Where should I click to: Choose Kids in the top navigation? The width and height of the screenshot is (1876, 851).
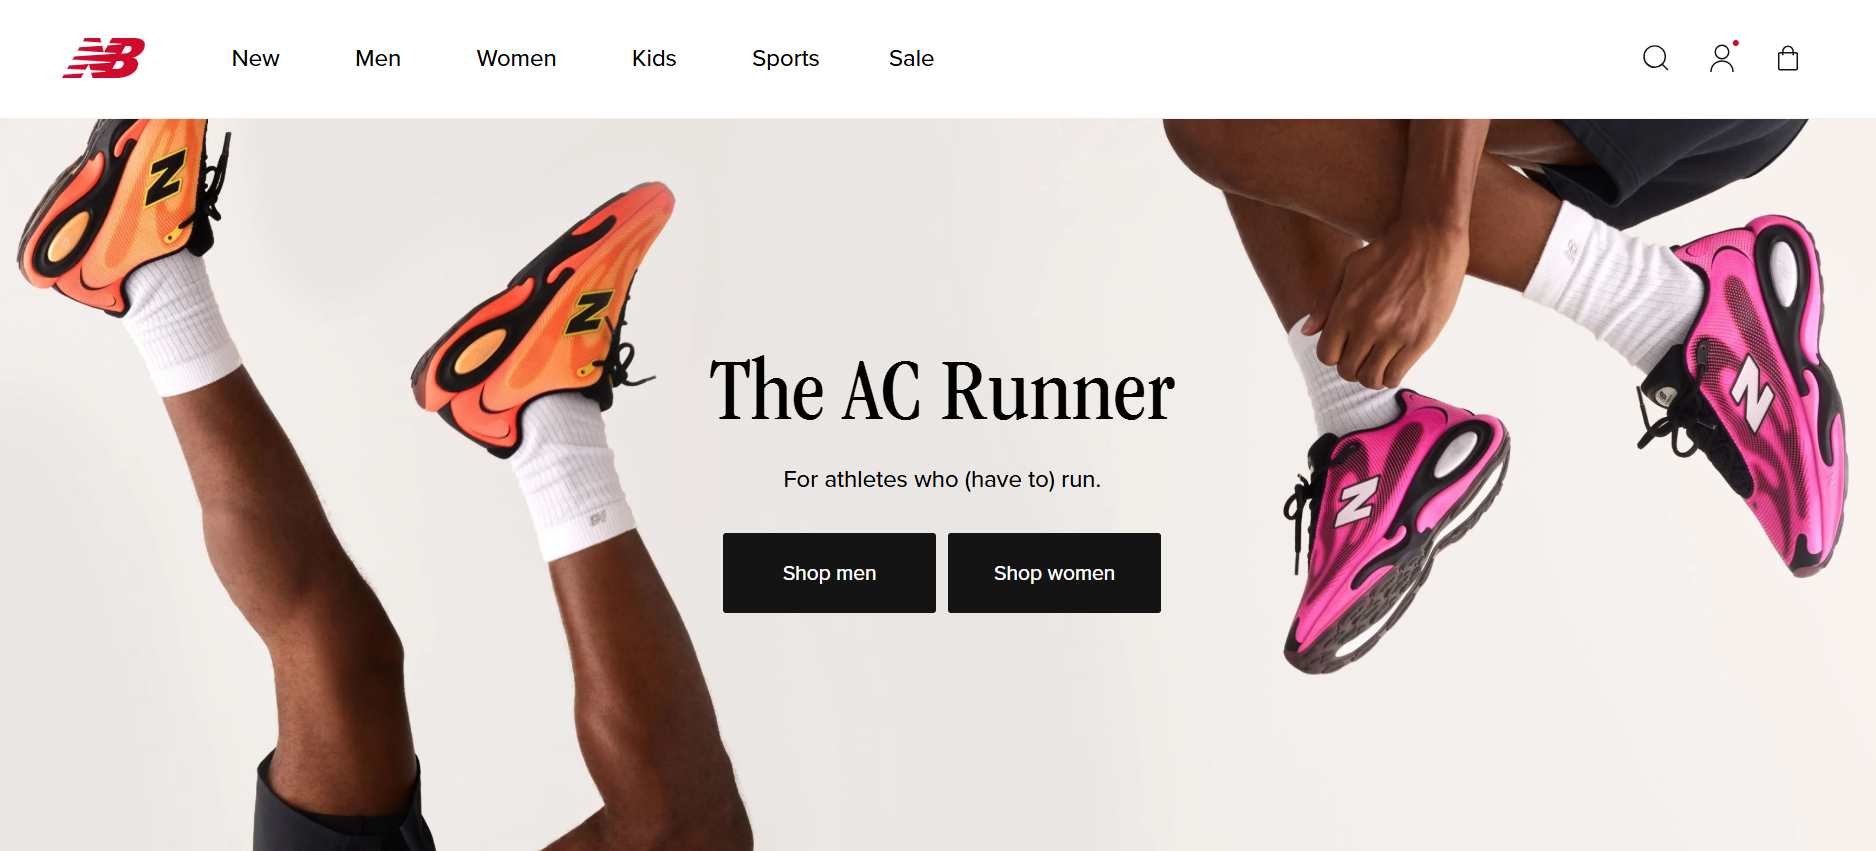pyautogui.click(x=654, y=58)
